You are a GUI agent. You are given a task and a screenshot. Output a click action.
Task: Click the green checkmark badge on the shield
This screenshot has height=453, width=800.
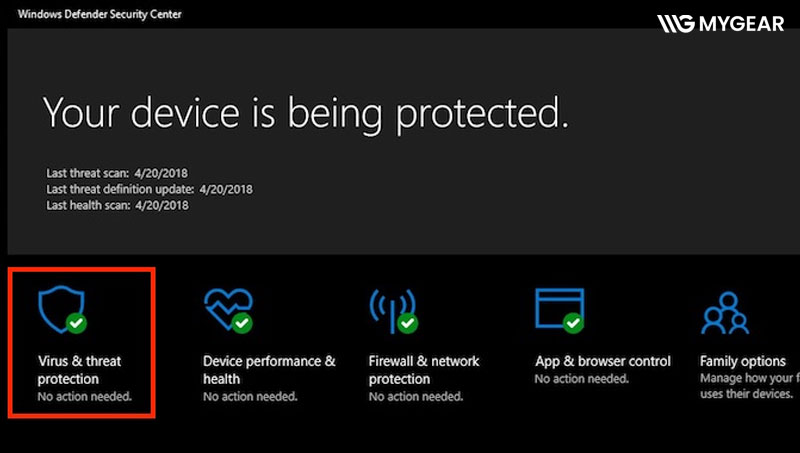76,323
